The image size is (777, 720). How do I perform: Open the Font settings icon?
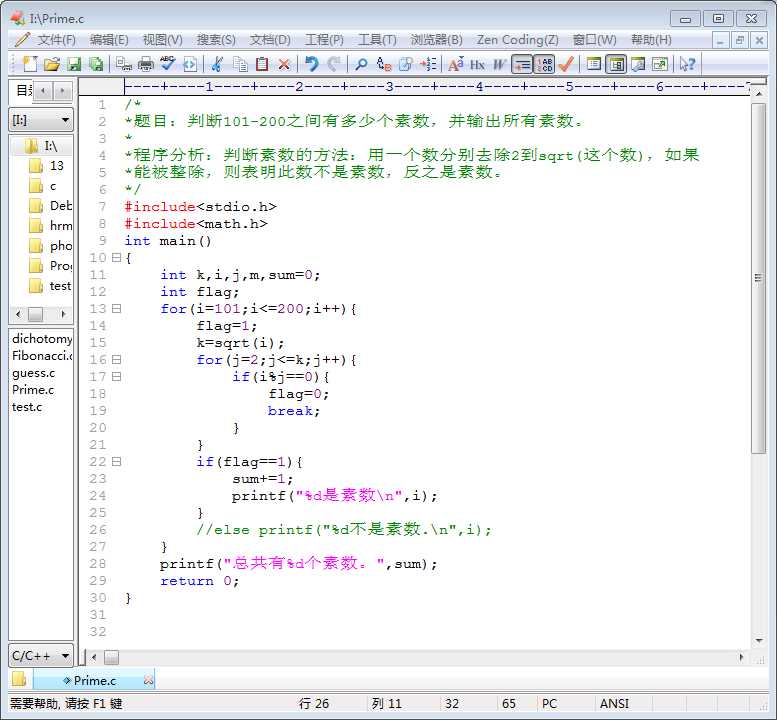coord(456,64)
